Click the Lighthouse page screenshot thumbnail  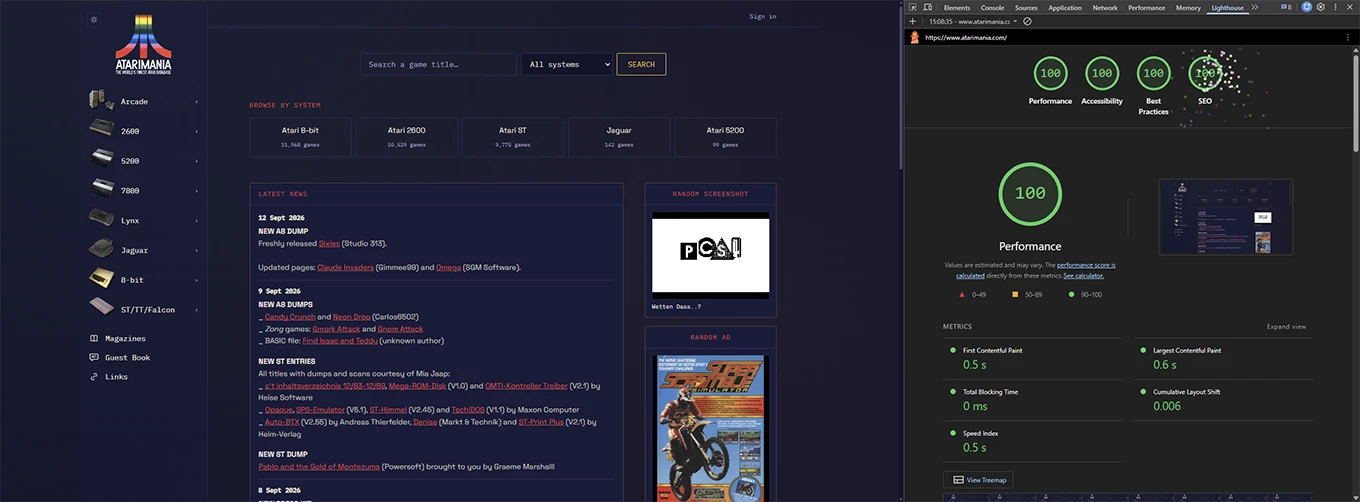pyautogui.click(x=1225, y=217)
